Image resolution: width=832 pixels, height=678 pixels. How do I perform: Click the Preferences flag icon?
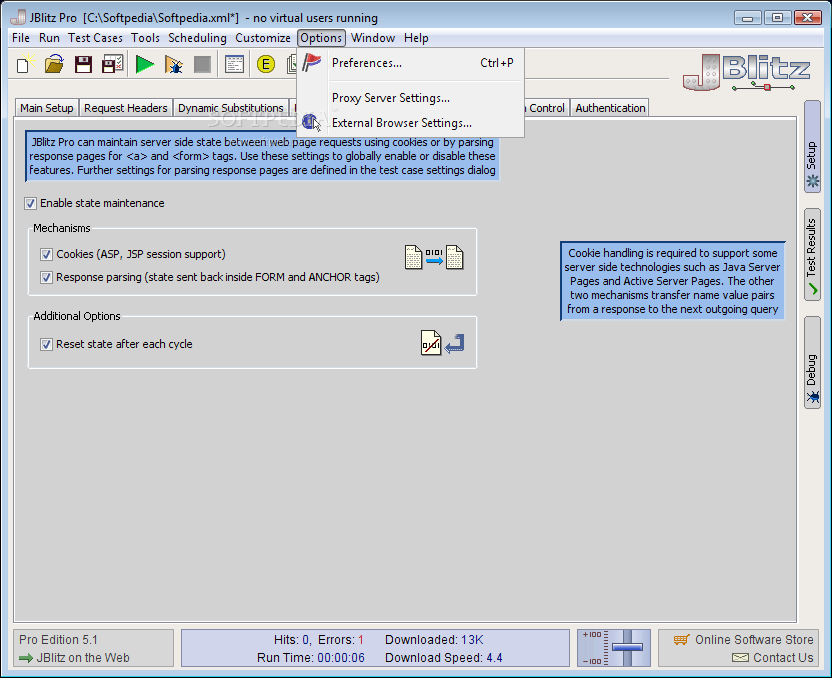(x=311, y=63)
